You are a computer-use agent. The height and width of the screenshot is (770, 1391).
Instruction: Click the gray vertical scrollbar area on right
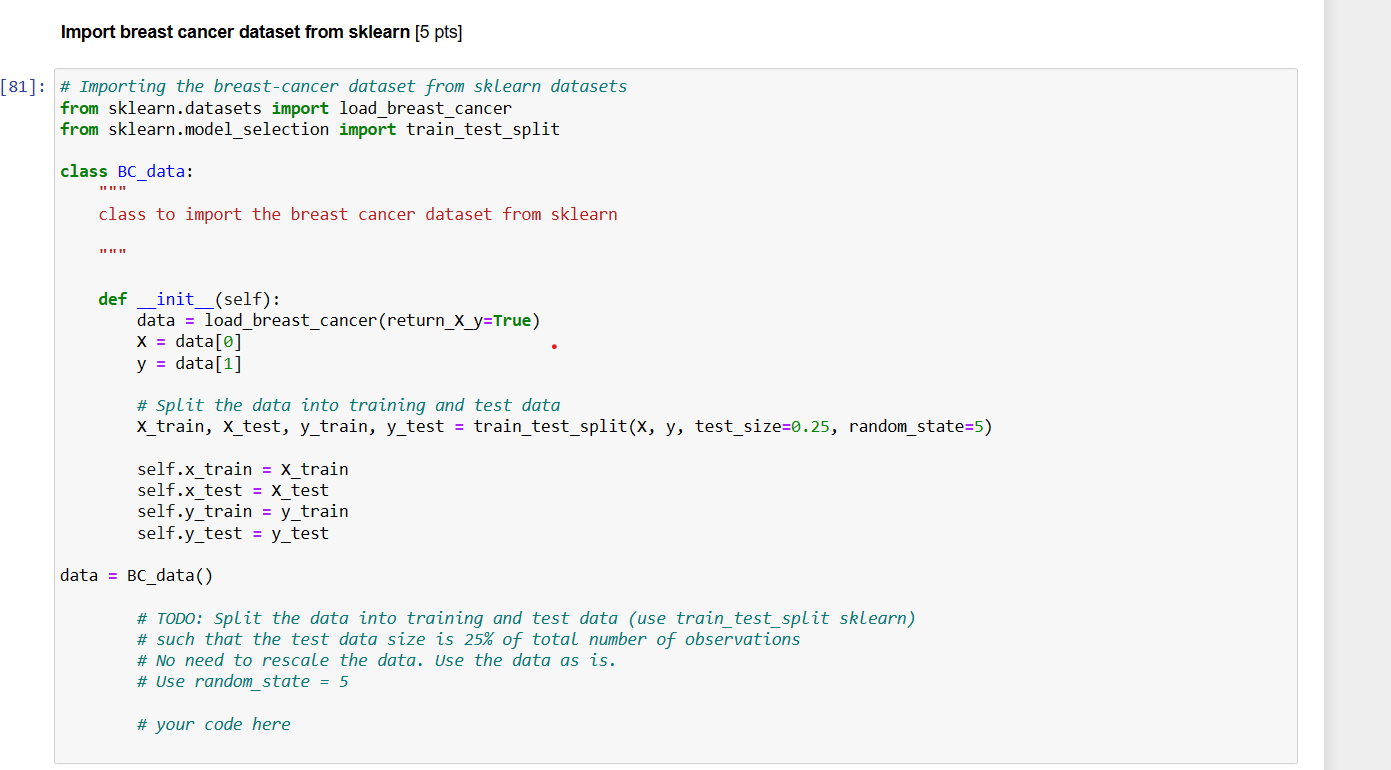(x=1357, y=385)
